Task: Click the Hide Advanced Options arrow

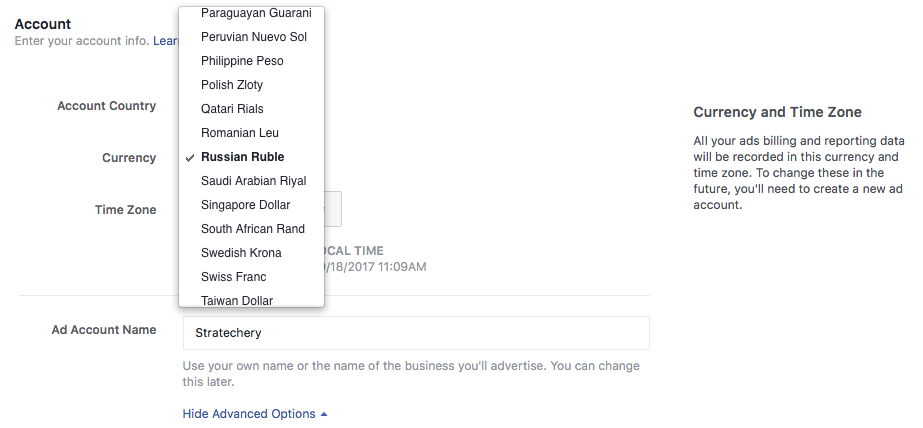Action: tap(324, 414)
